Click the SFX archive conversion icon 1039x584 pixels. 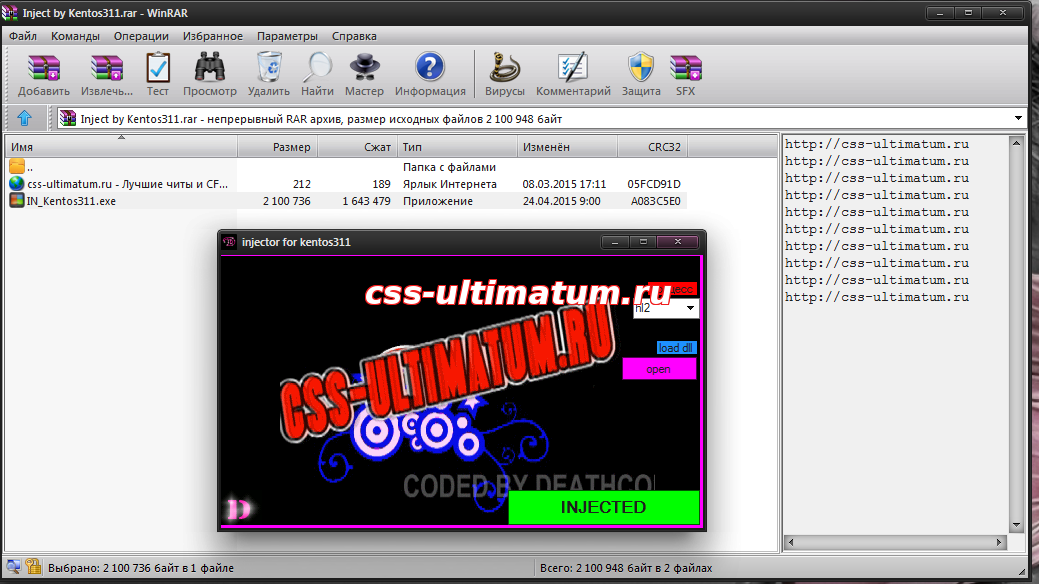pyautogui.click(x=686, y=68)
